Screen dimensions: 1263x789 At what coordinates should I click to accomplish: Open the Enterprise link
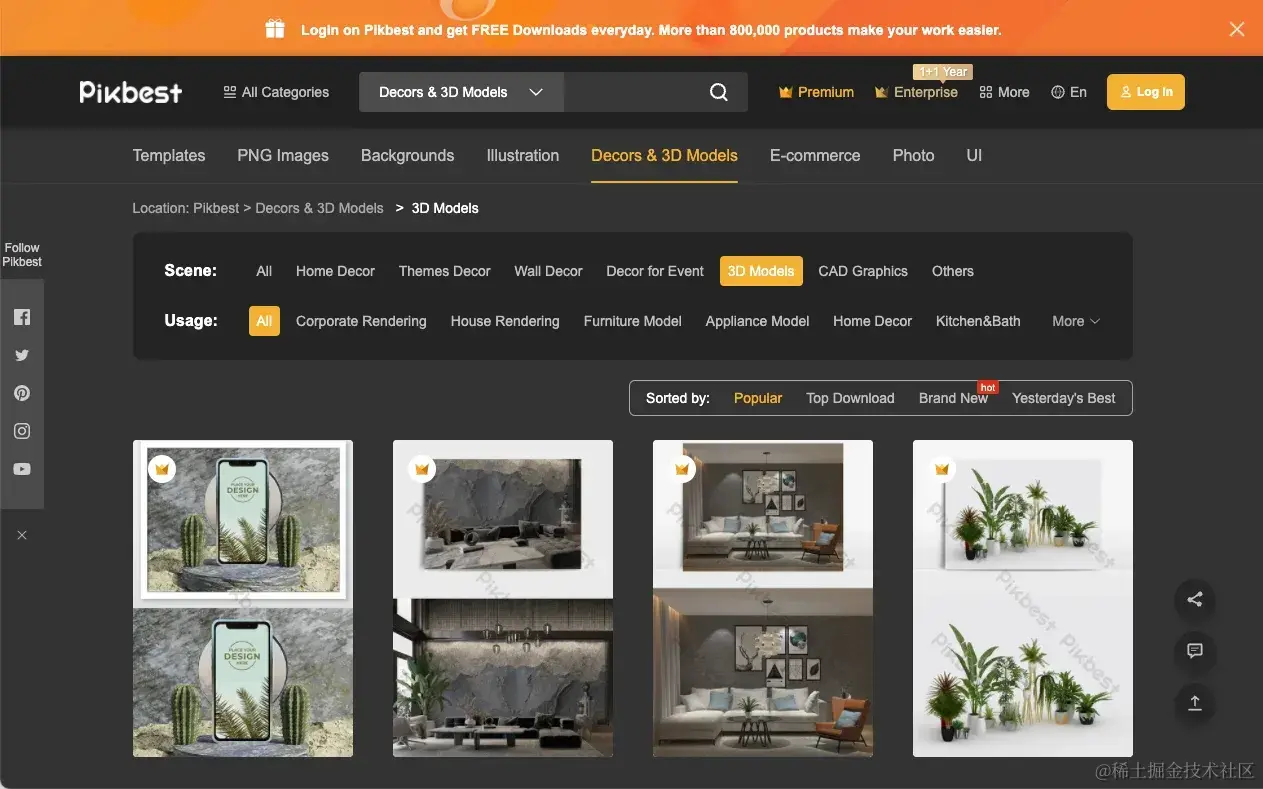916,92
